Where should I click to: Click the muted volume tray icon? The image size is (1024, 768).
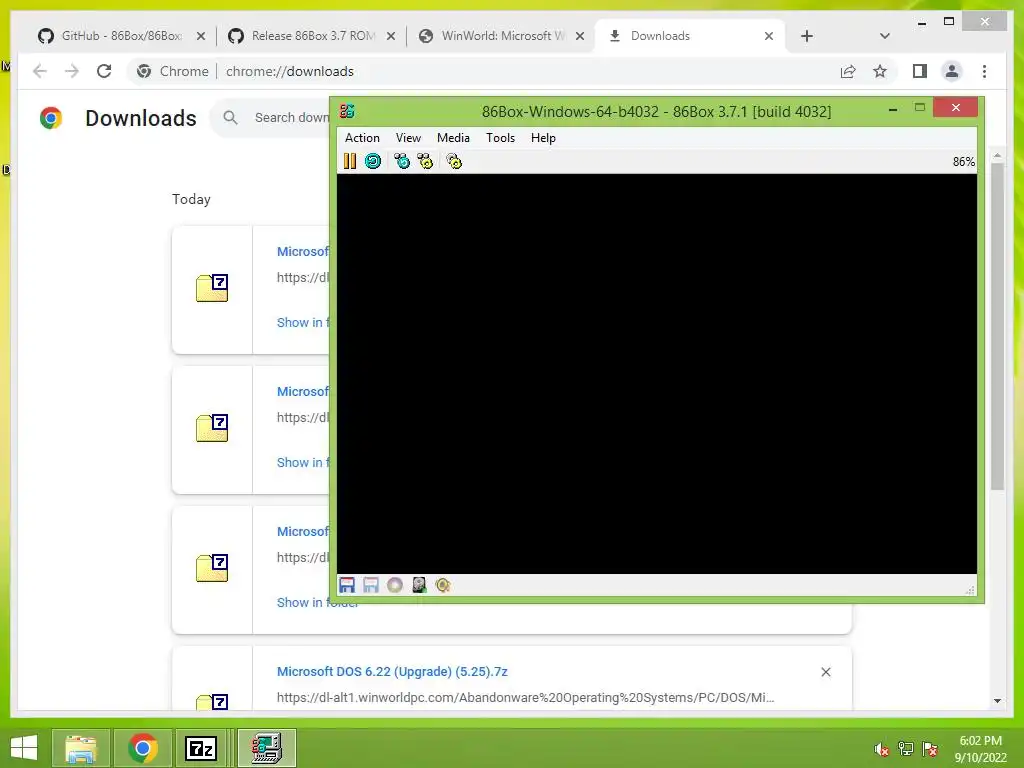pos(882,749)
